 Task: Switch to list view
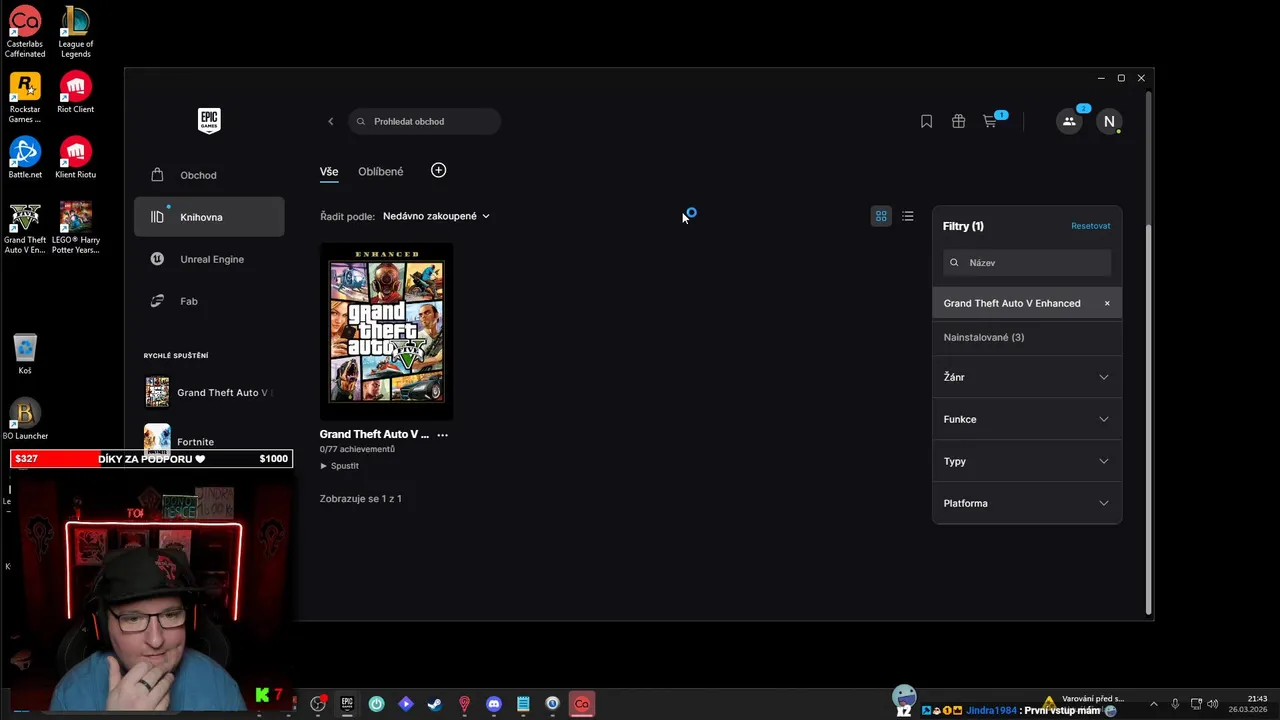pyautogui.click(x=908, y=216)
